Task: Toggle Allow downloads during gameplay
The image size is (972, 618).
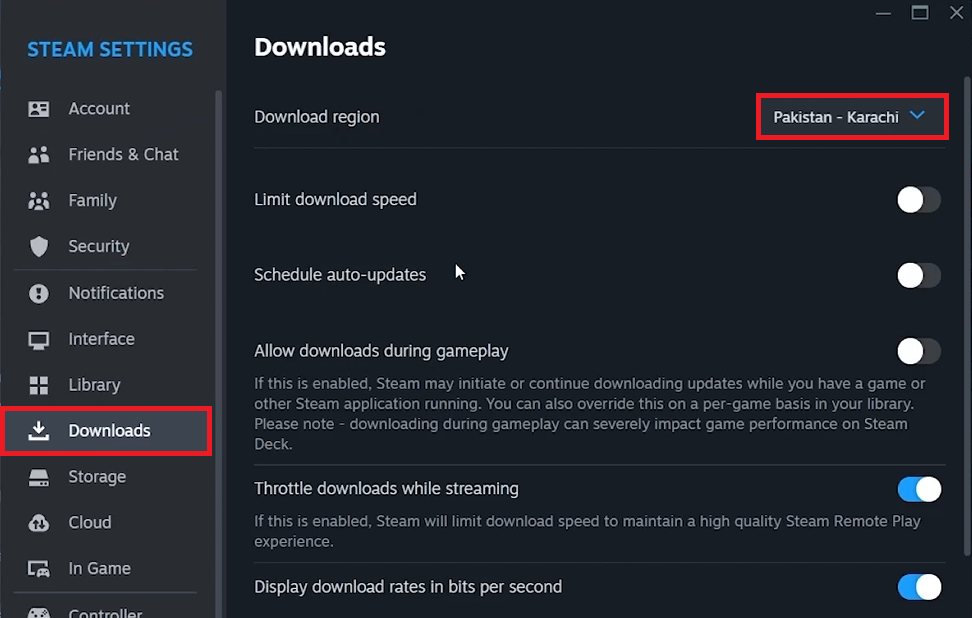Action: click(919, 351)
